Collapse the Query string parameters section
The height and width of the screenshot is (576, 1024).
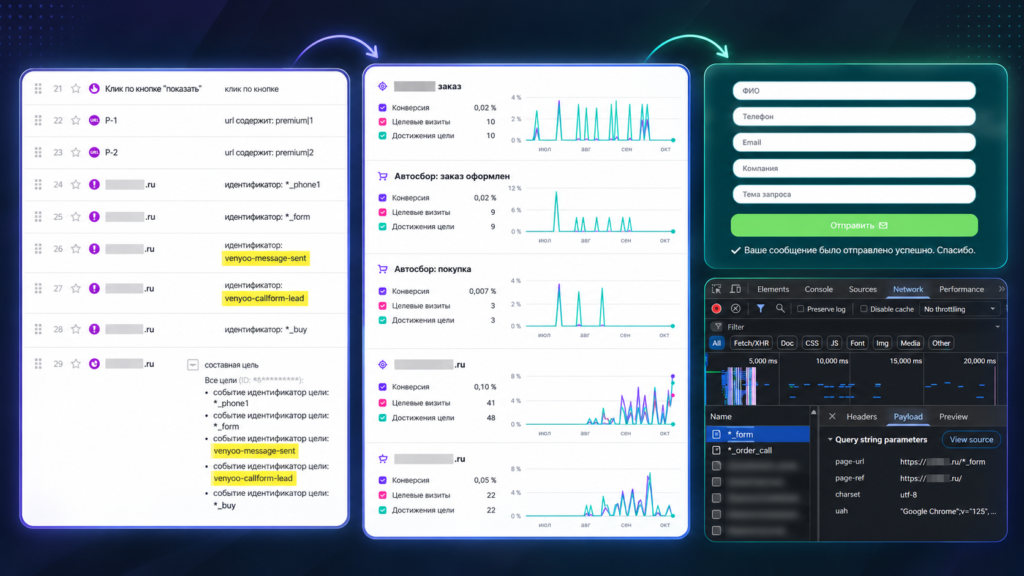pyautogui.click(x=830, y=440)
